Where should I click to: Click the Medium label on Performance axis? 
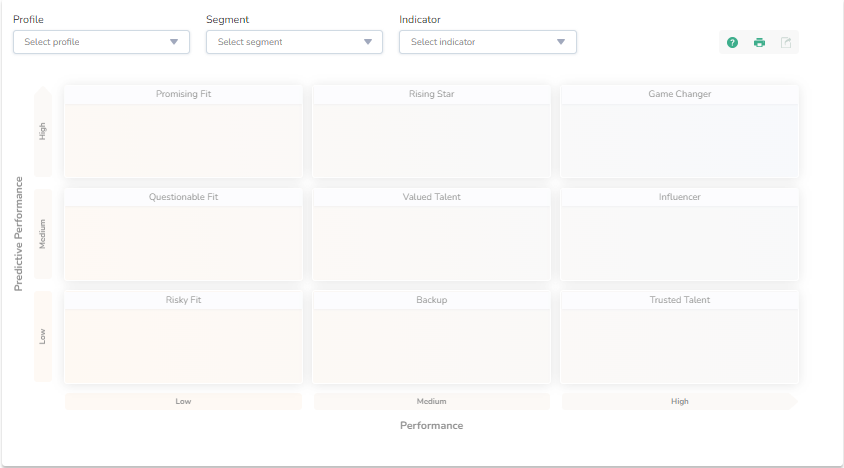[x=432, y=401]
